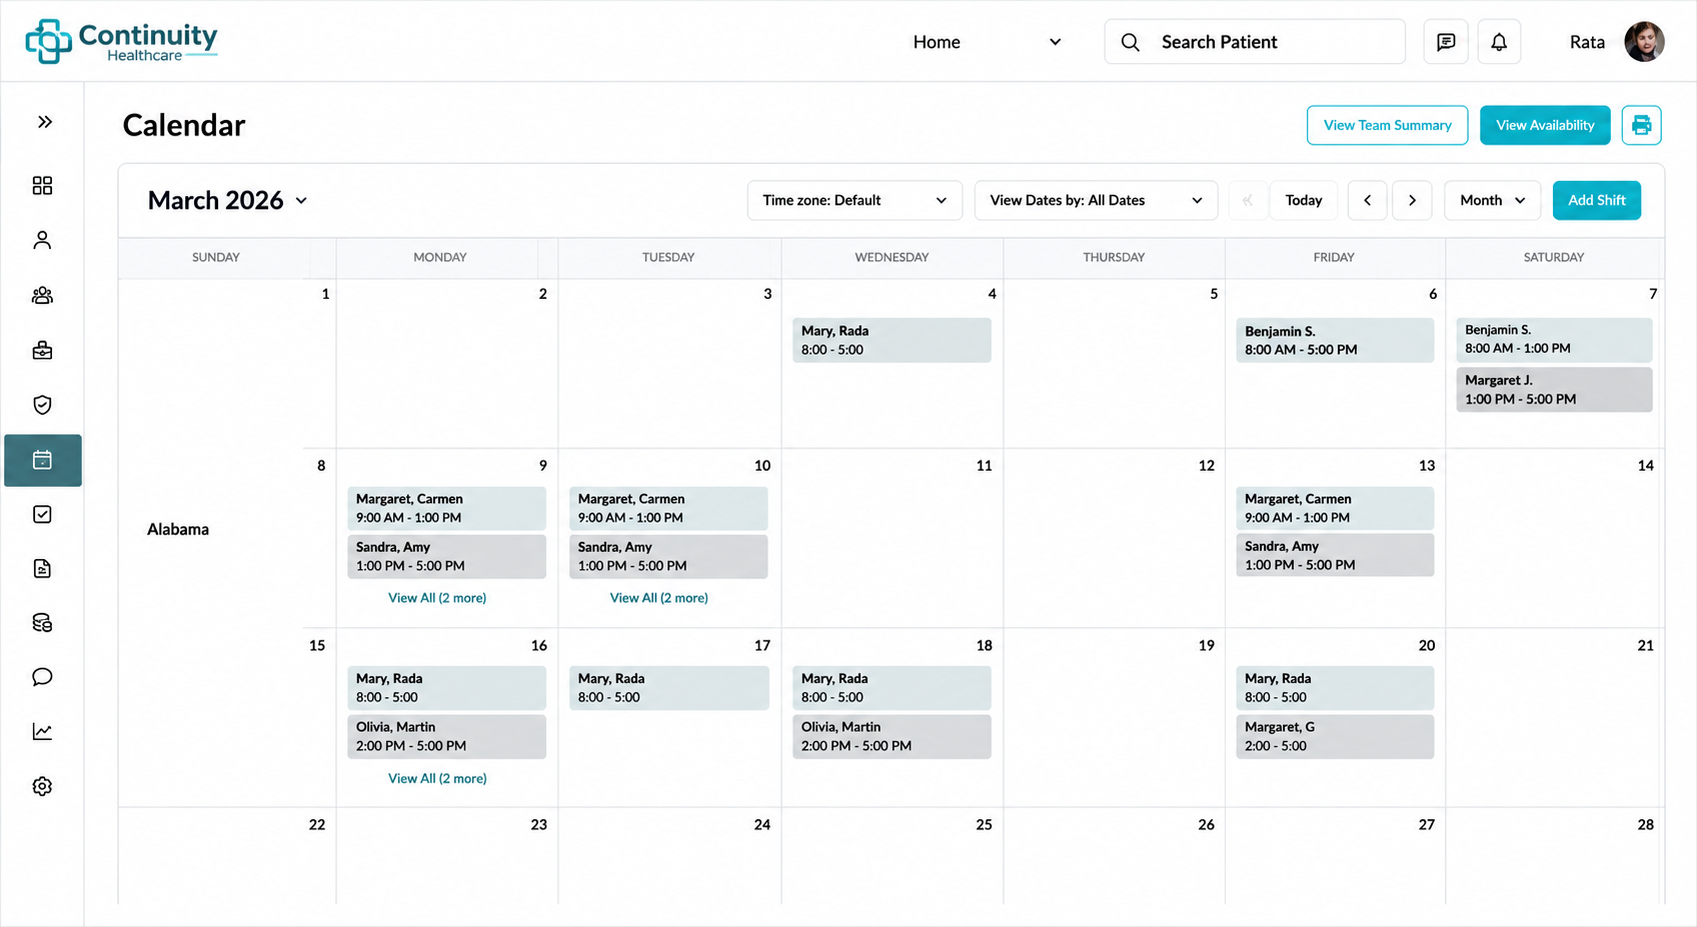The height and width of the screenshot is (927, 1697).
Task: Select date 11 in the calendar
Action: click(x=984, y=465)
